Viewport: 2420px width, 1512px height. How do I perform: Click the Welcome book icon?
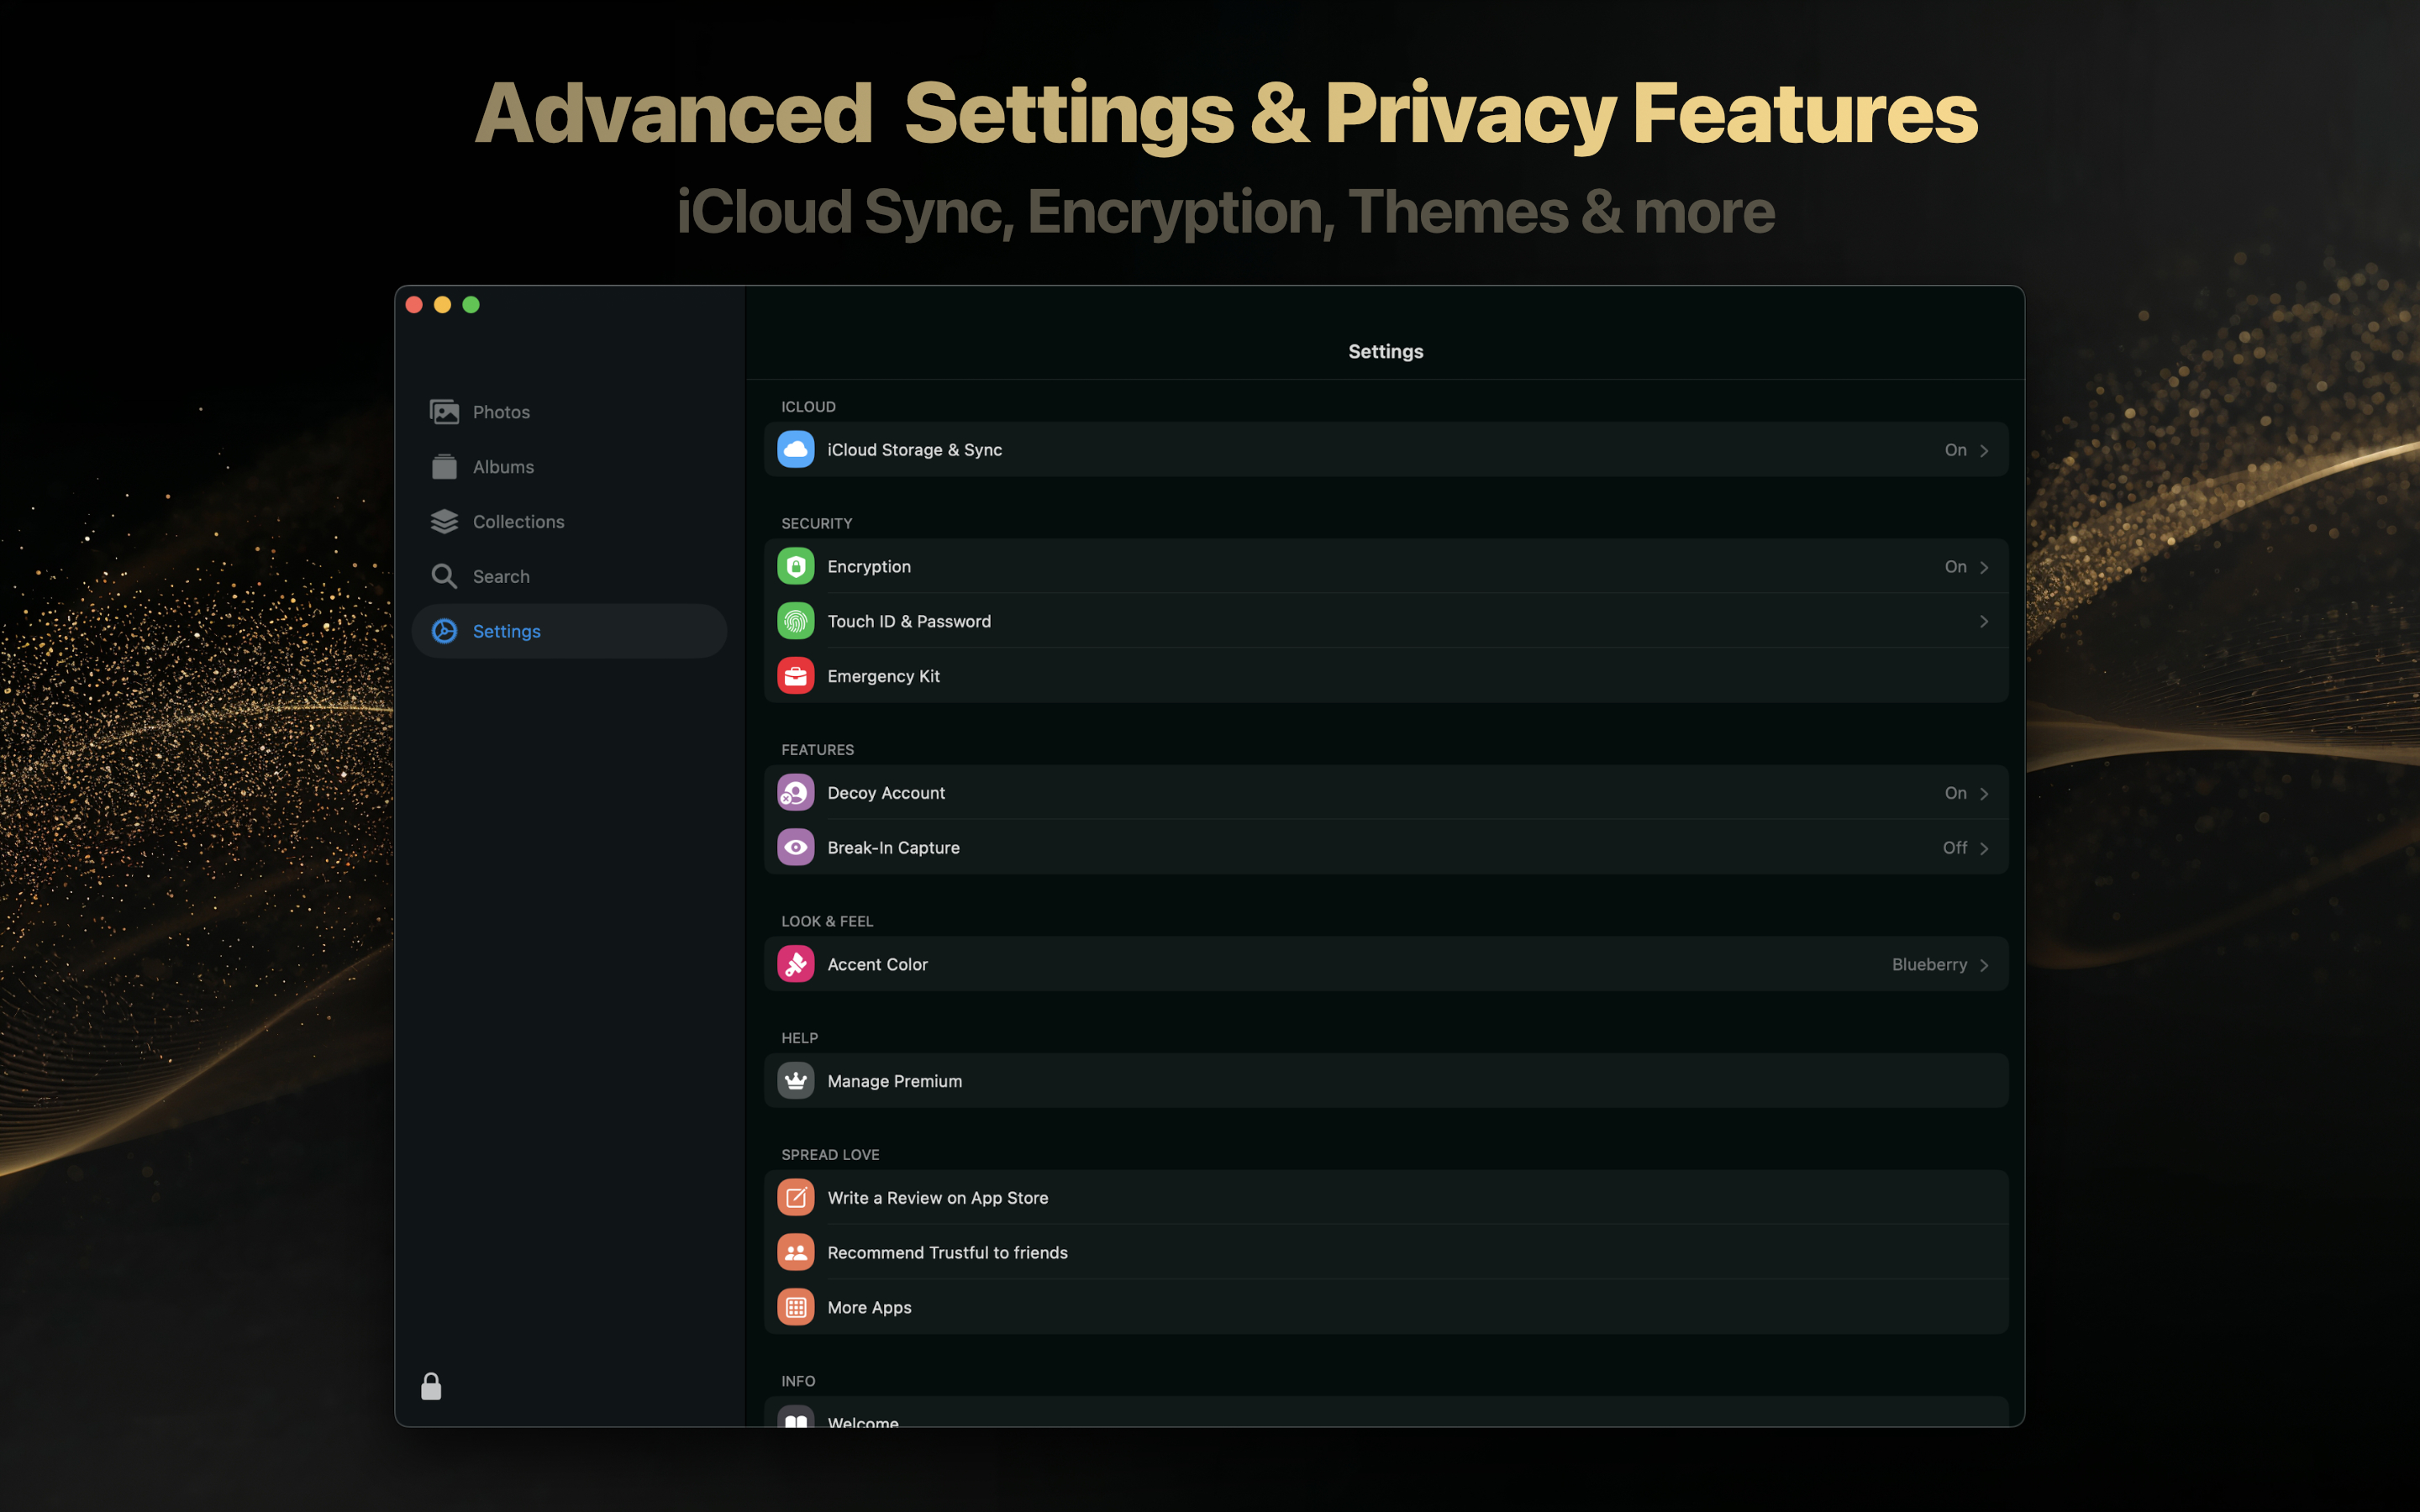(796, 1417)
